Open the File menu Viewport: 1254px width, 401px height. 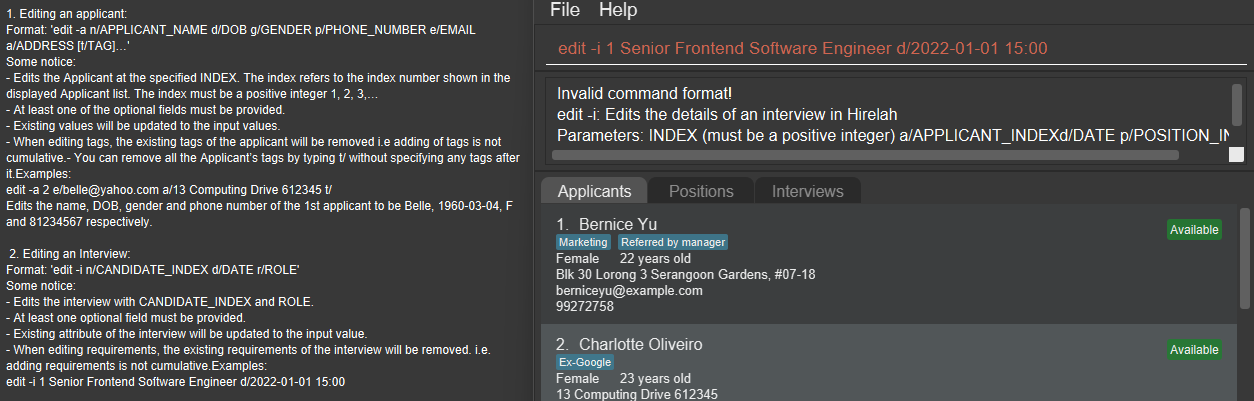[x=565, y=10]
